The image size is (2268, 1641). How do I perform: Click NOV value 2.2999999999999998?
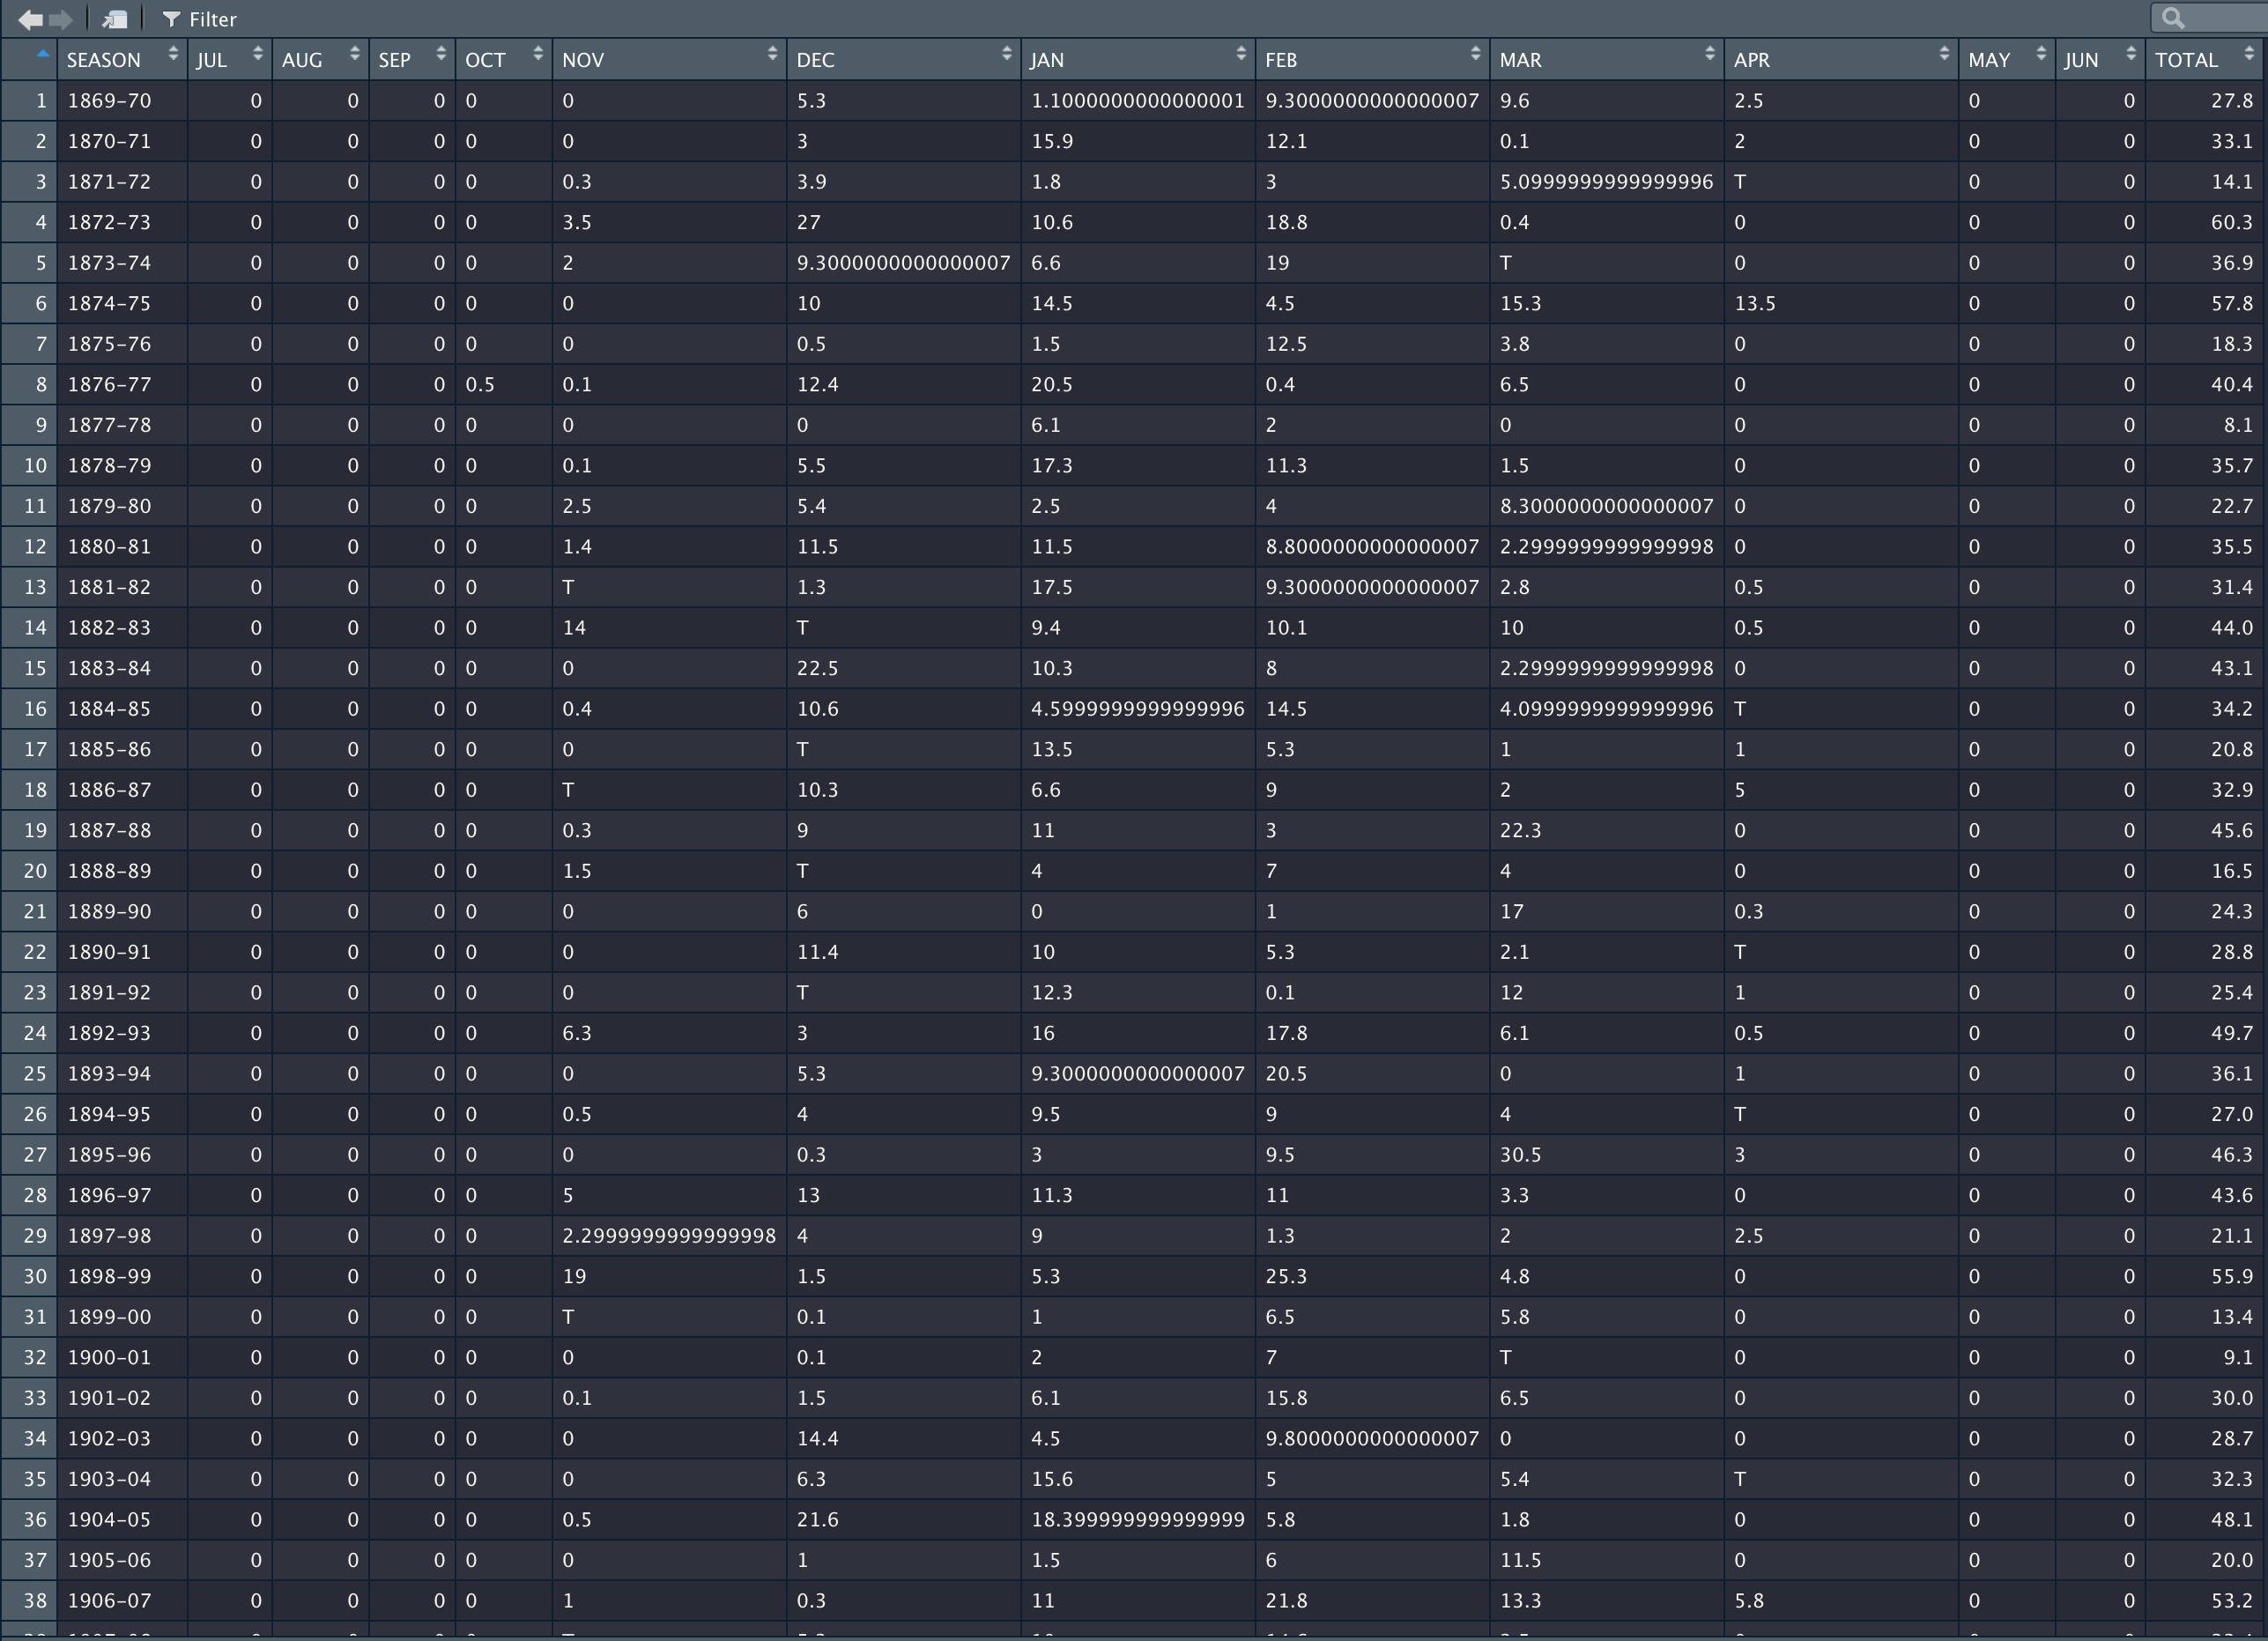pyautogui.click(x=669, y=1236)
